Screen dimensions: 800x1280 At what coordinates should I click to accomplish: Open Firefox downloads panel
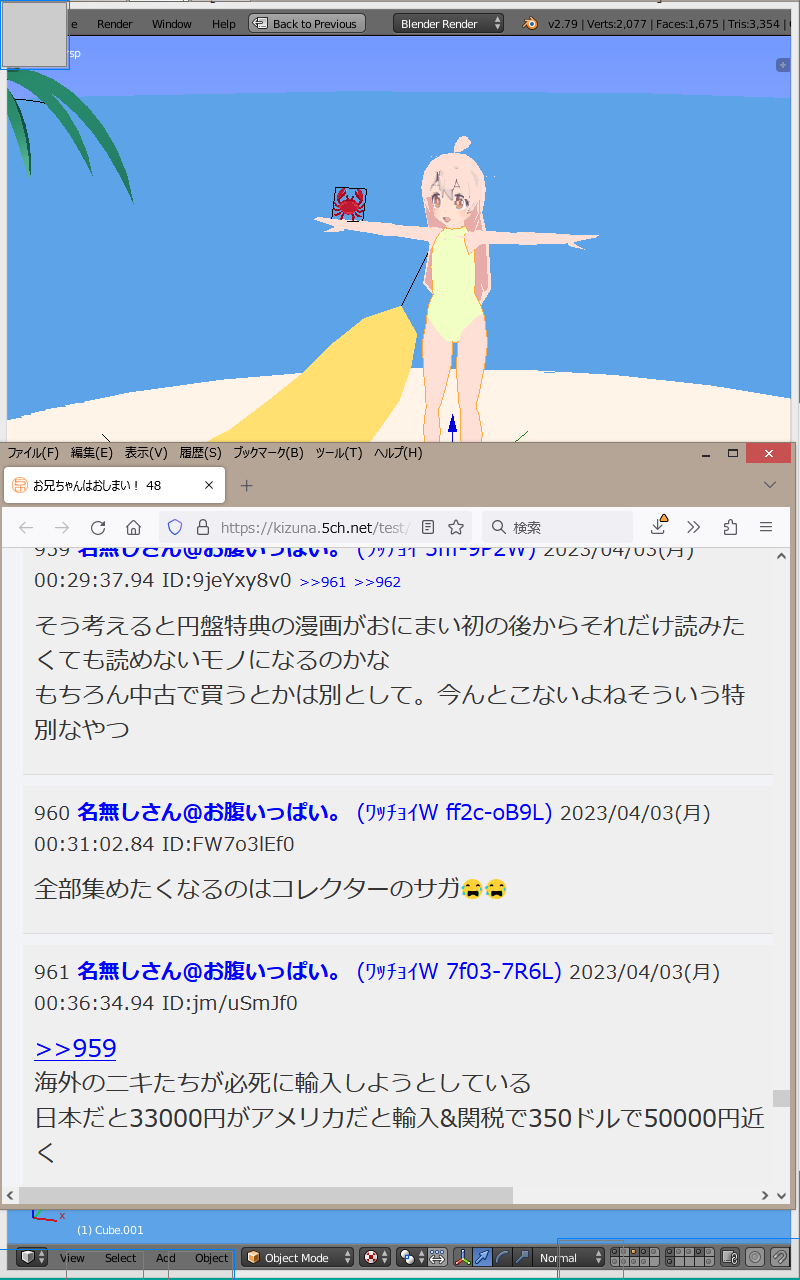point(658,526)
